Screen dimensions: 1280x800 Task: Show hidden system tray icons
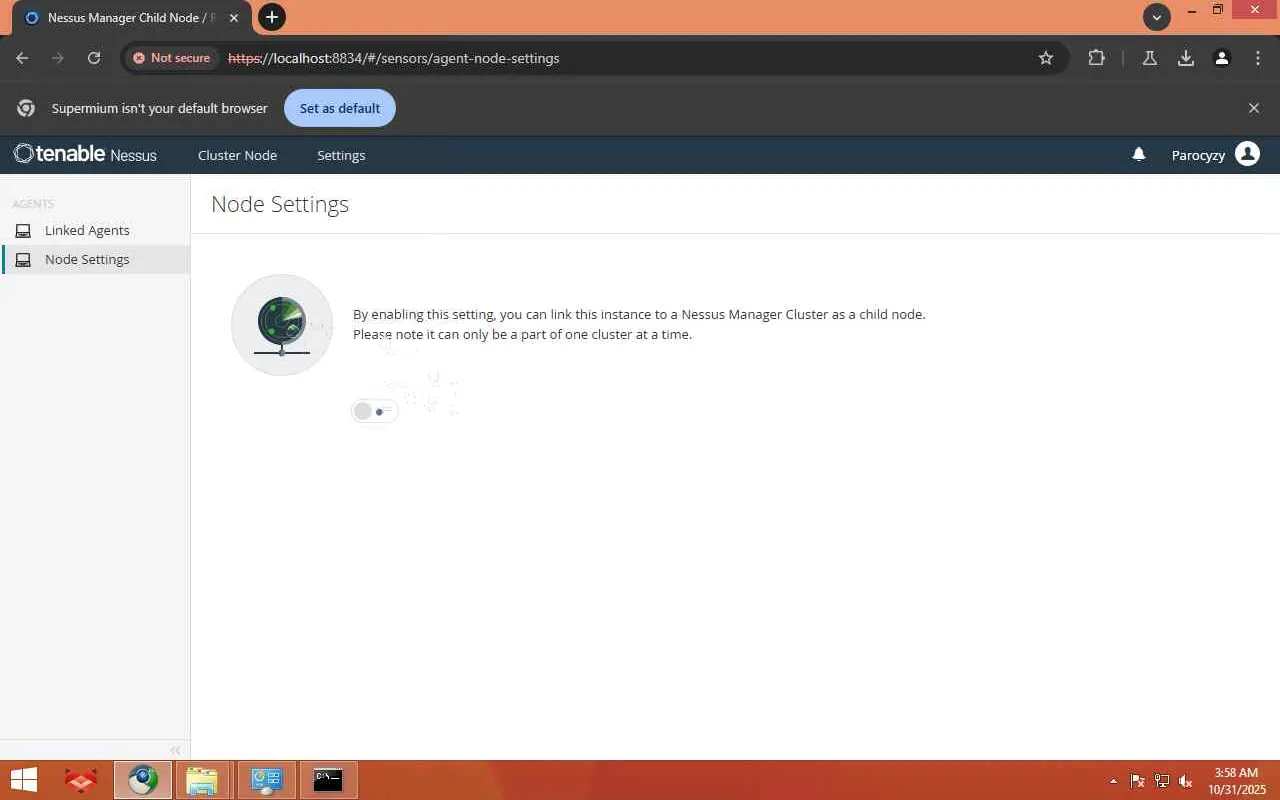click(1113, 781)
